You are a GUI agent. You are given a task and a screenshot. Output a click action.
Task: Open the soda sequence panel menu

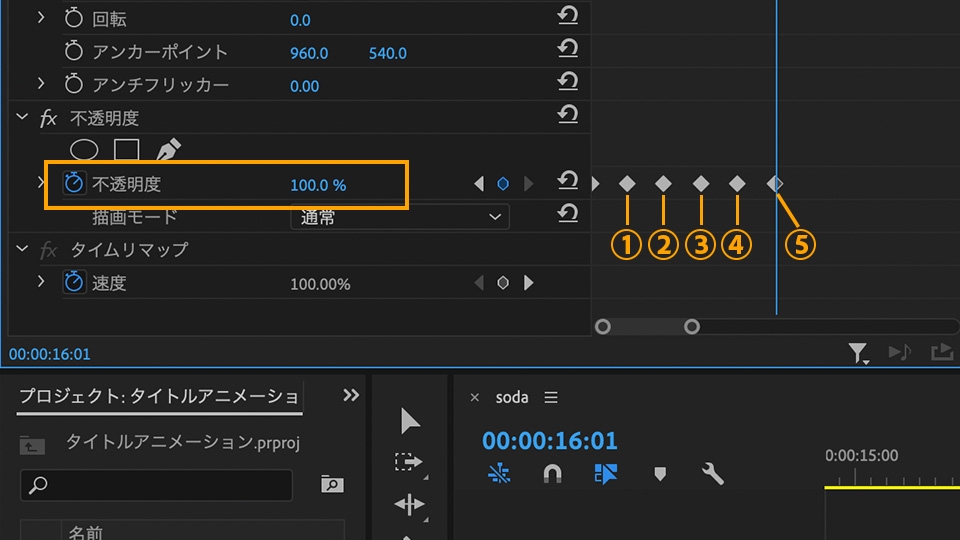click(551, 398)
